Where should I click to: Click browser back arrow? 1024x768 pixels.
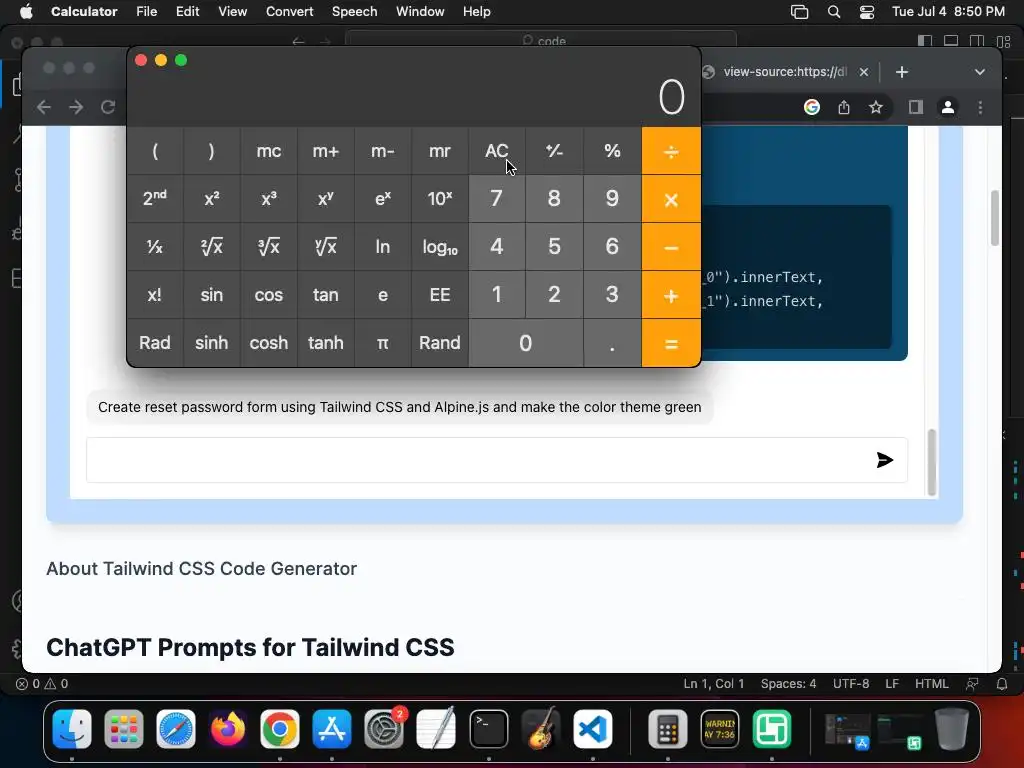click(x=44, y=107)
